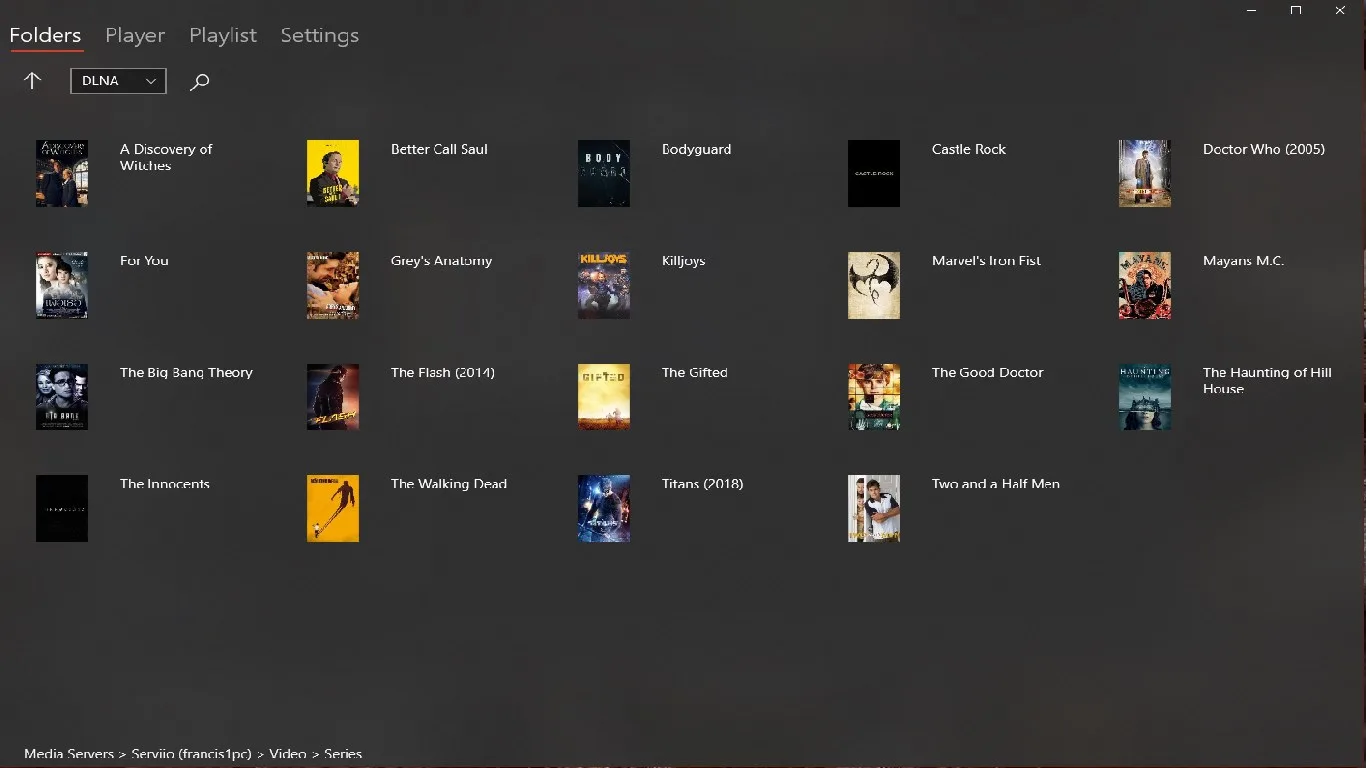The height and width of the screenshot is (768, 1366).
Task: Select the 'Marvel's Iron Fist' title text
Action: tap(986, 260)
